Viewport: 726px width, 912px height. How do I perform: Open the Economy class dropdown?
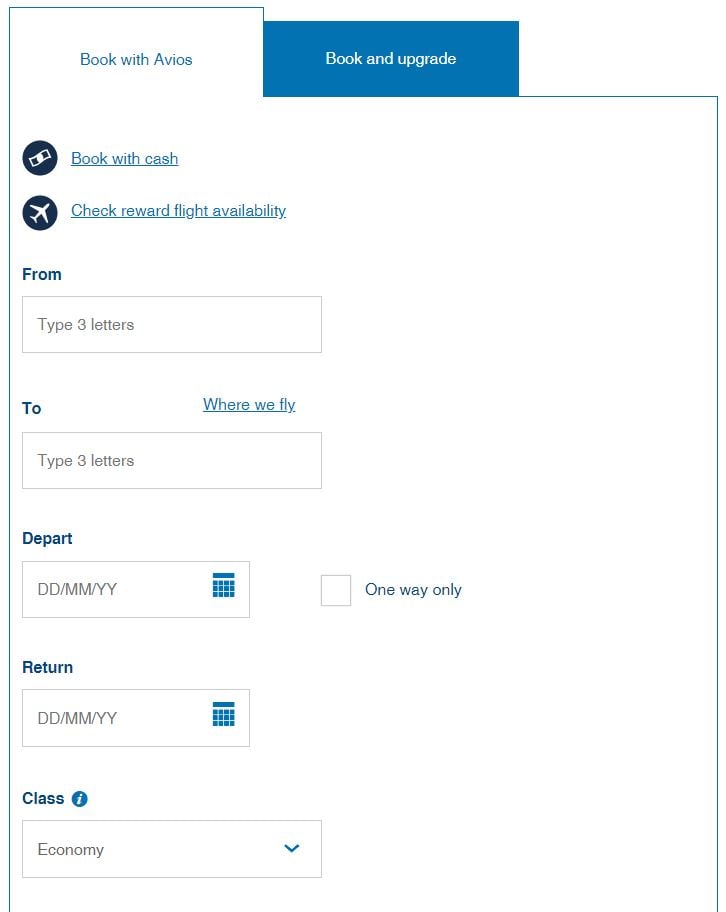[172, 849]
